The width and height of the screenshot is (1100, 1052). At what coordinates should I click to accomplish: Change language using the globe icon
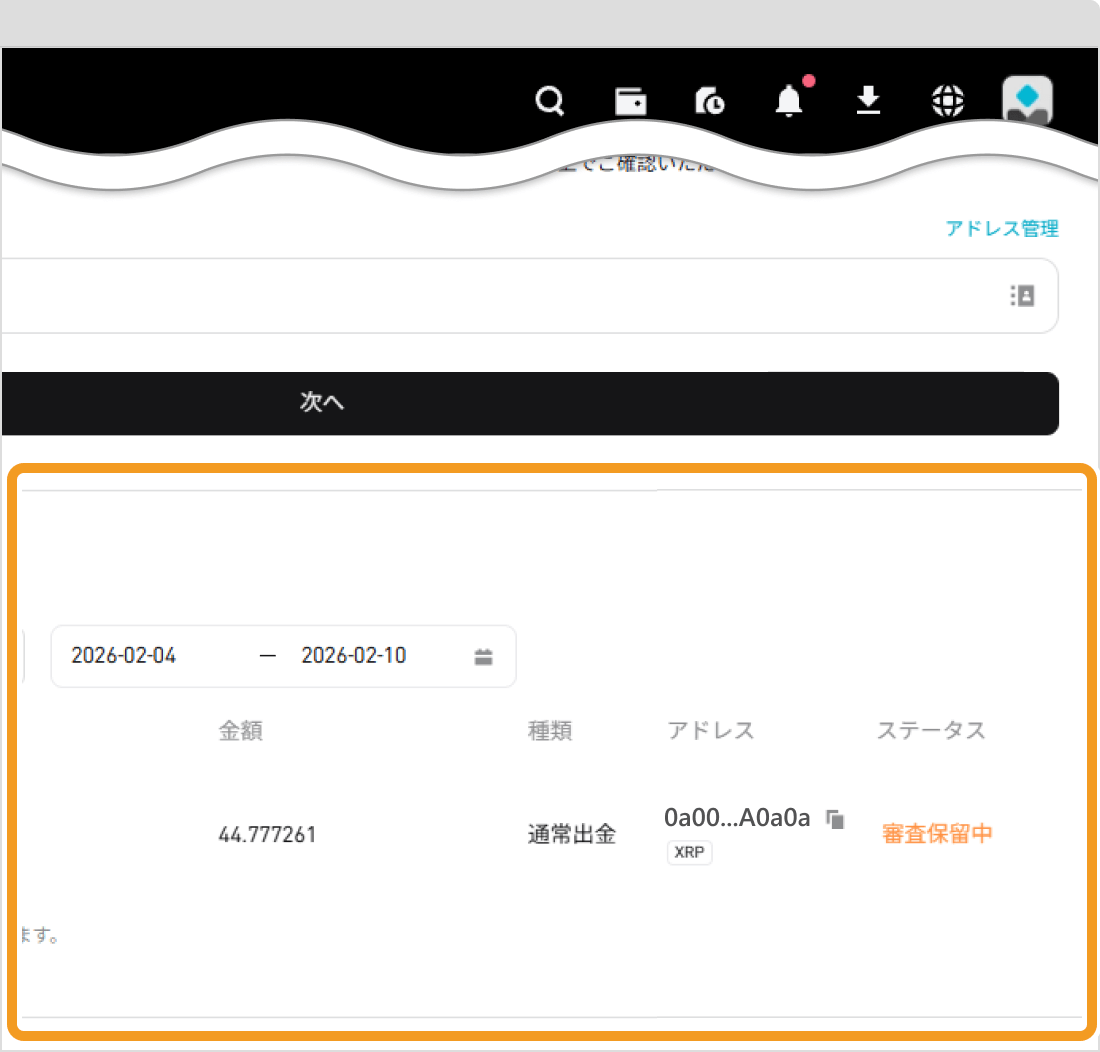tap(947, 101)
